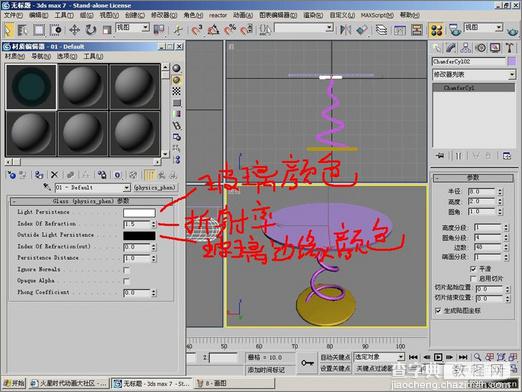This screenshot has height=392, width=522.
Task: Open the Schematic View toolbar icon
Action: click(x=417, y=30)
